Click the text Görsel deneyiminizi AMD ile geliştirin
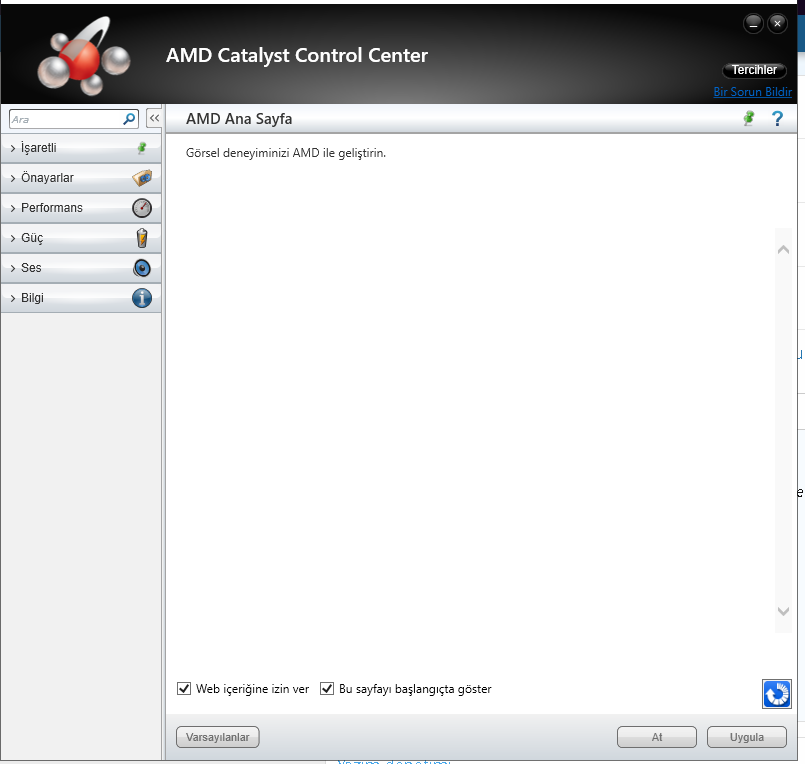The height and width of the screenshot is (764, 805). (286, 153)
